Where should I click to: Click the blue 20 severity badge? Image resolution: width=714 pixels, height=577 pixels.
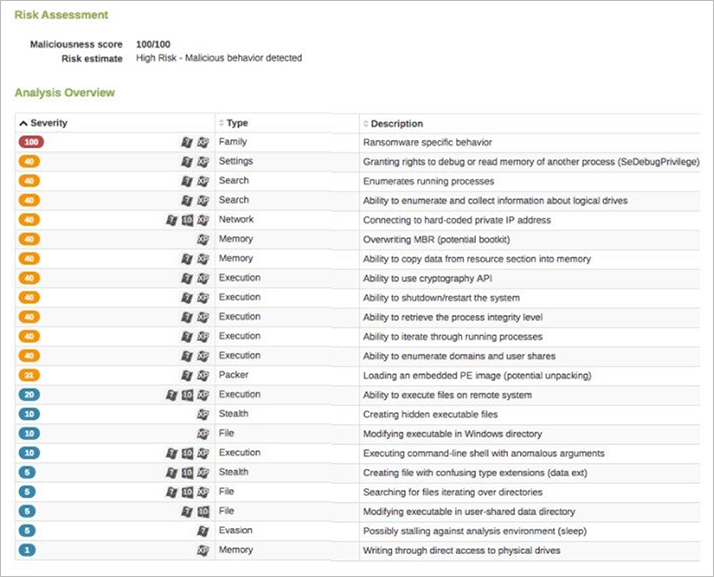[29, 395]
